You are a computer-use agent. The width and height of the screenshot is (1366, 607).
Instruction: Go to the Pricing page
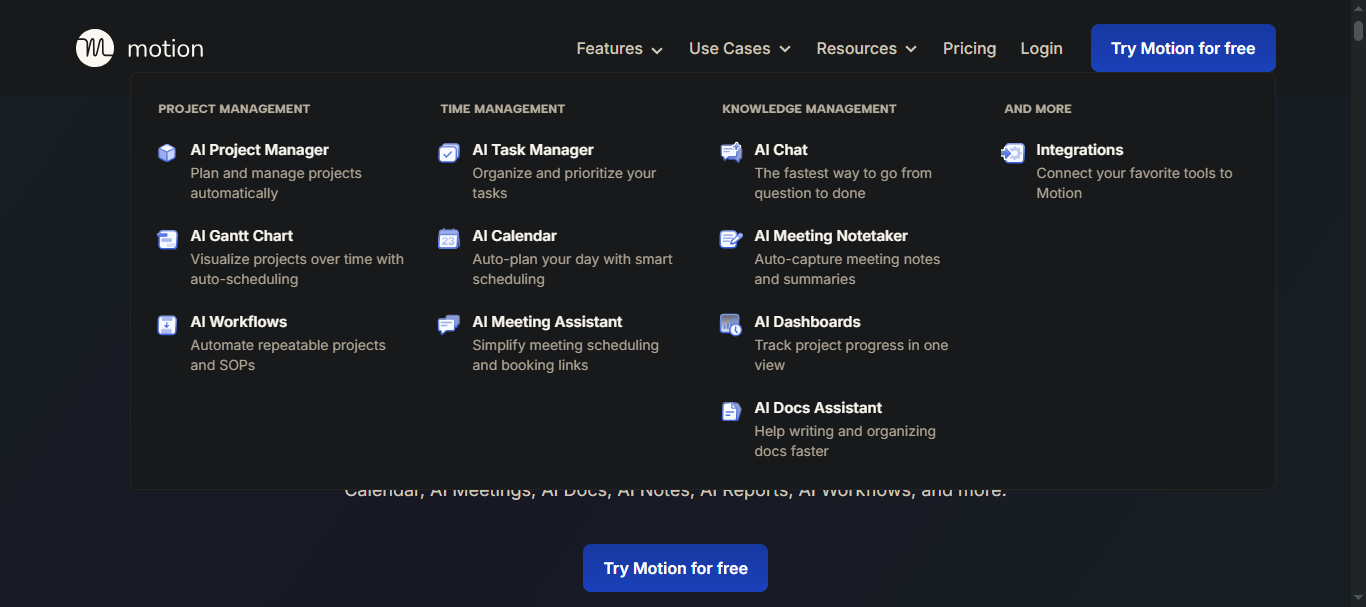970,48
